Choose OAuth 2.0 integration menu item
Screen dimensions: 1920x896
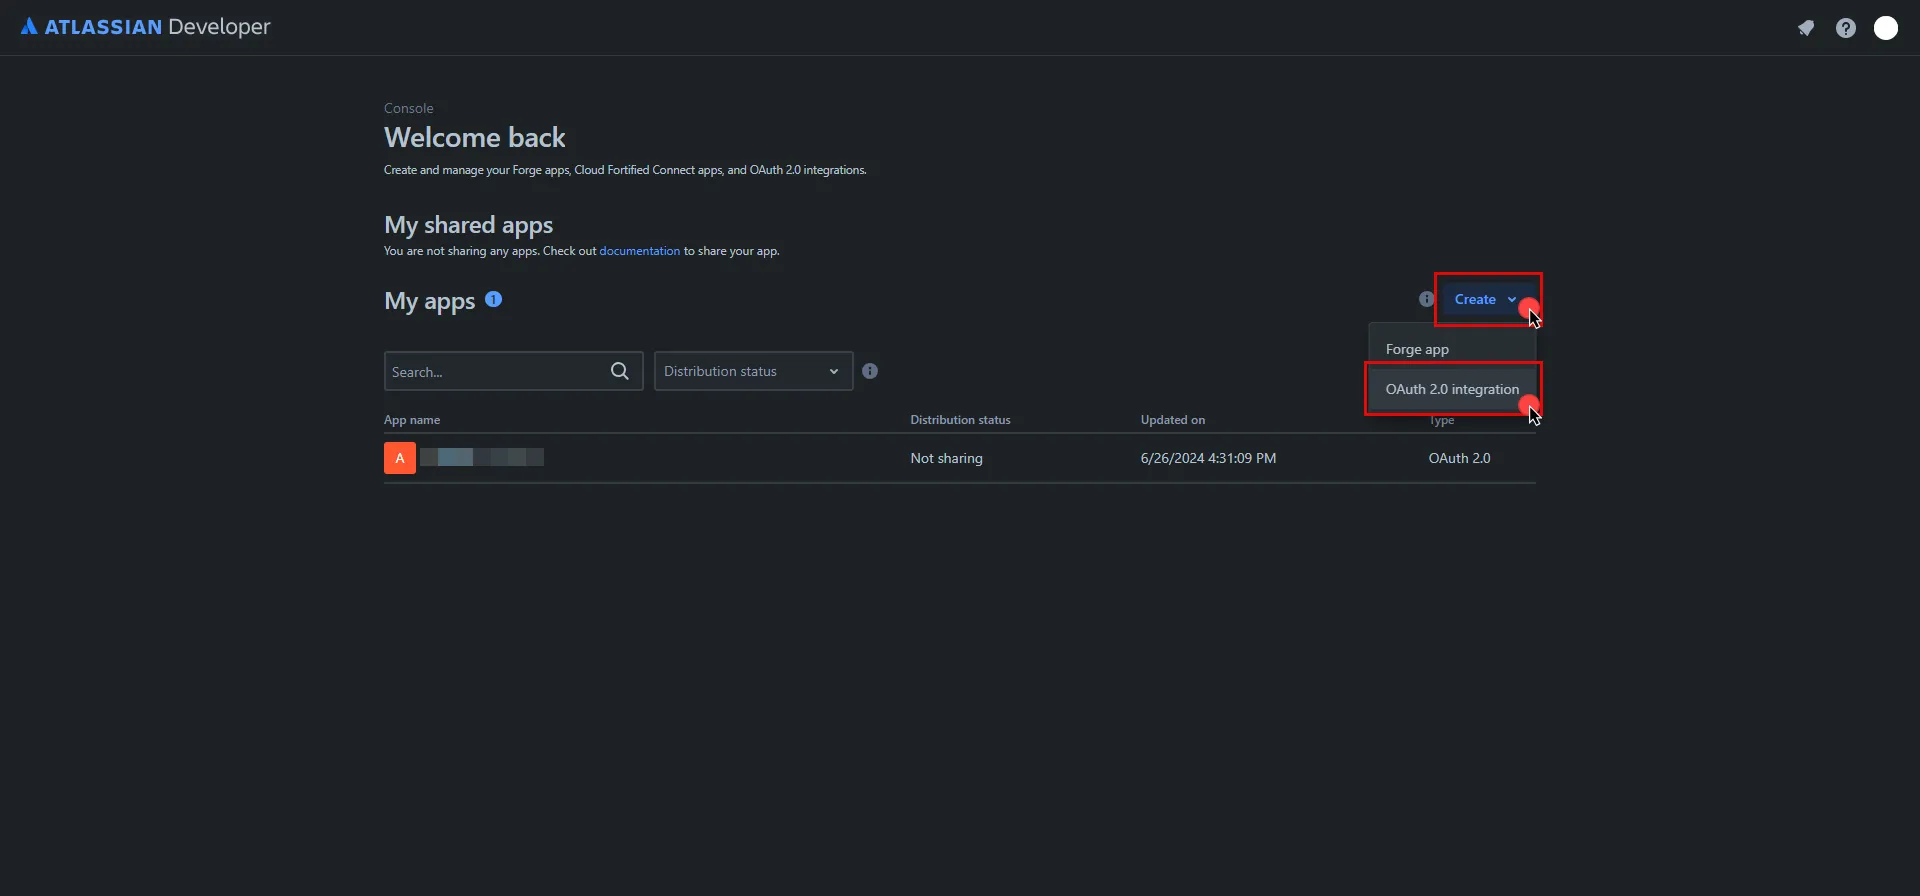pos(1452,389)
